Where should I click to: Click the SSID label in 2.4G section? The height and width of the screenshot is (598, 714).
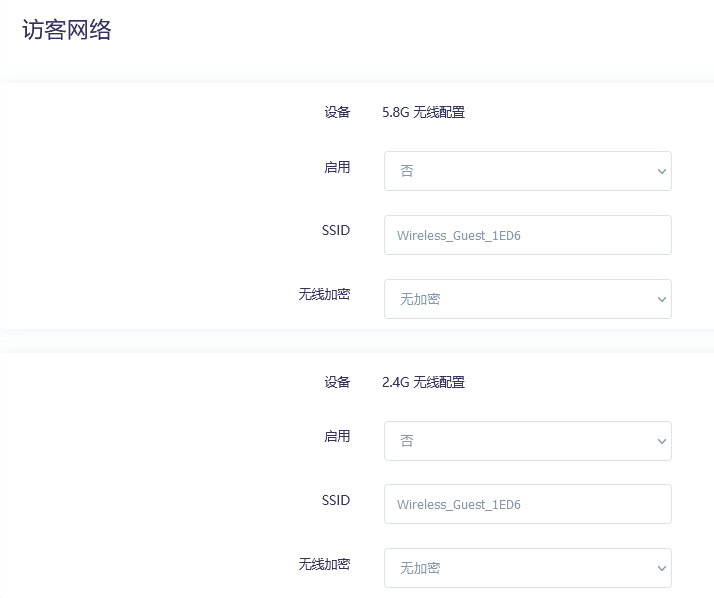click(x=336, y=499)
